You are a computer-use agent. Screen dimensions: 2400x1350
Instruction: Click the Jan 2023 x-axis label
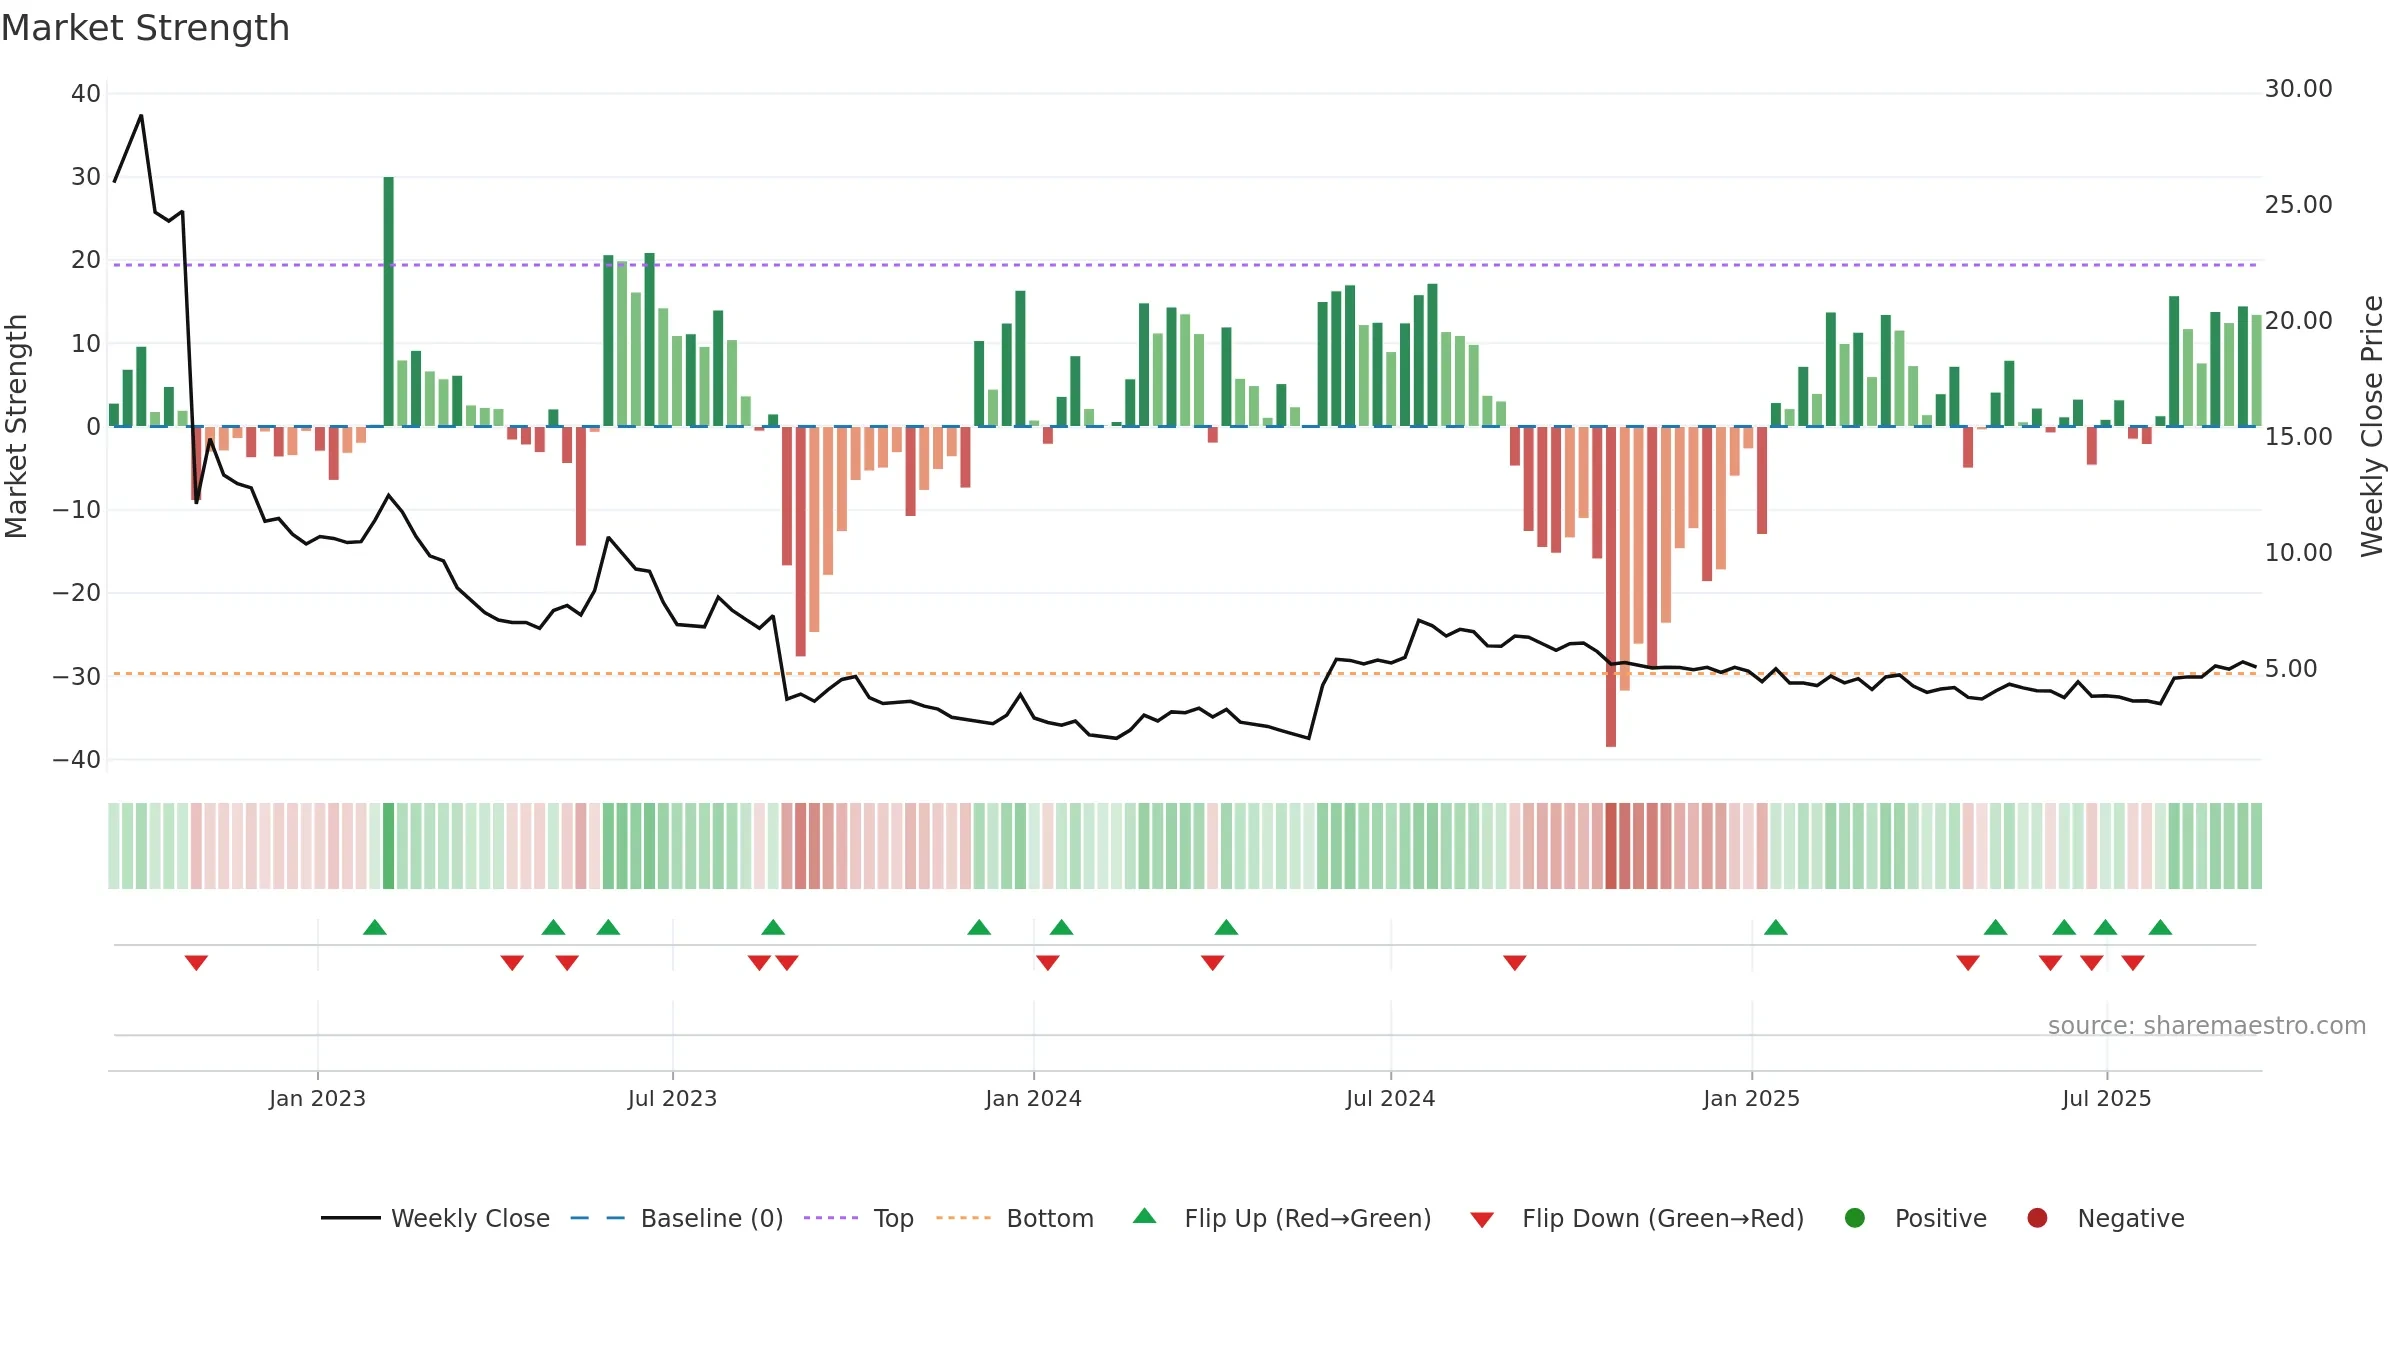point(317,1099)
